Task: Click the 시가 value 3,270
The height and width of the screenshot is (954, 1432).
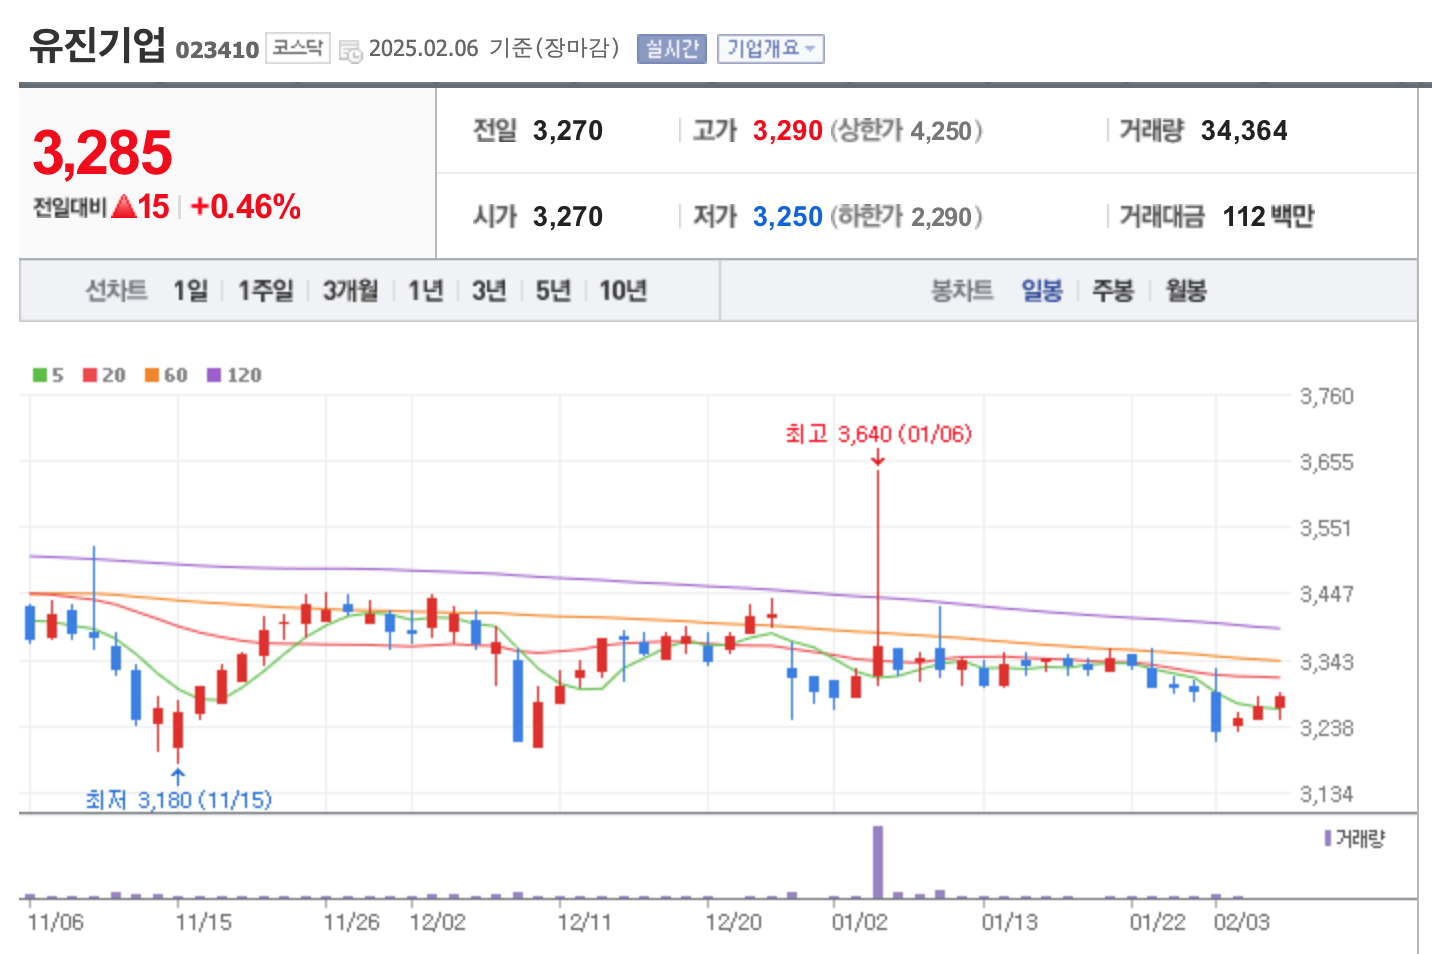Action: [568, 217]
